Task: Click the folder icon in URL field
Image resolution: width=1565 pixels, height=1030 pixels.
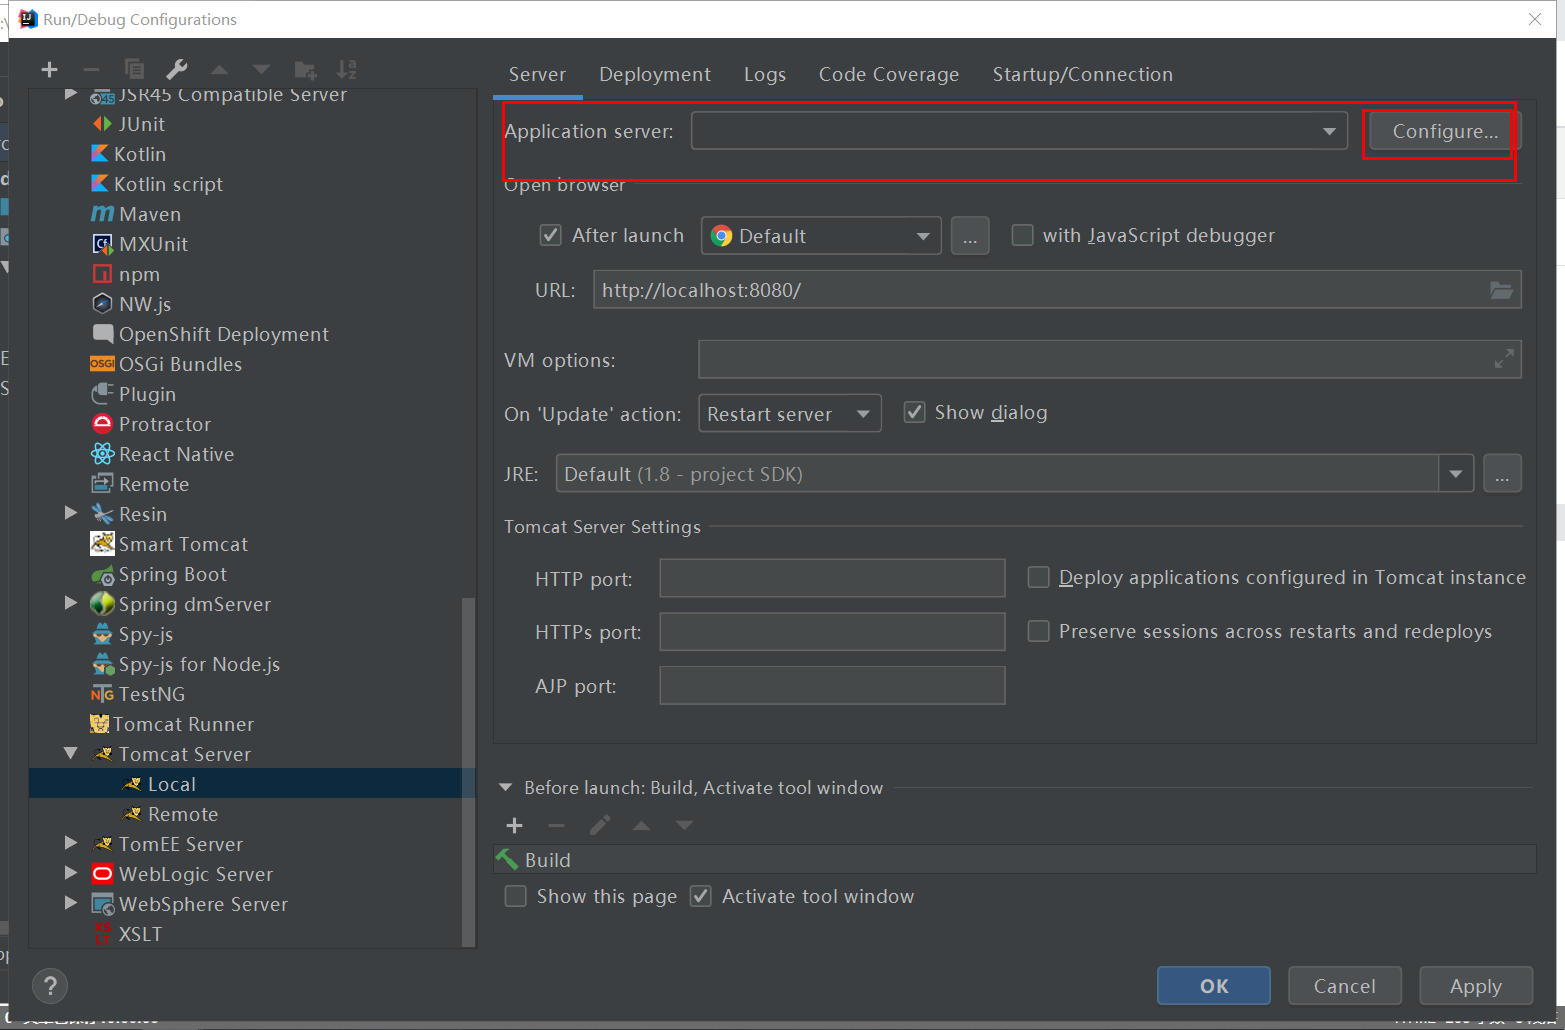Action: pos(1501,290)
